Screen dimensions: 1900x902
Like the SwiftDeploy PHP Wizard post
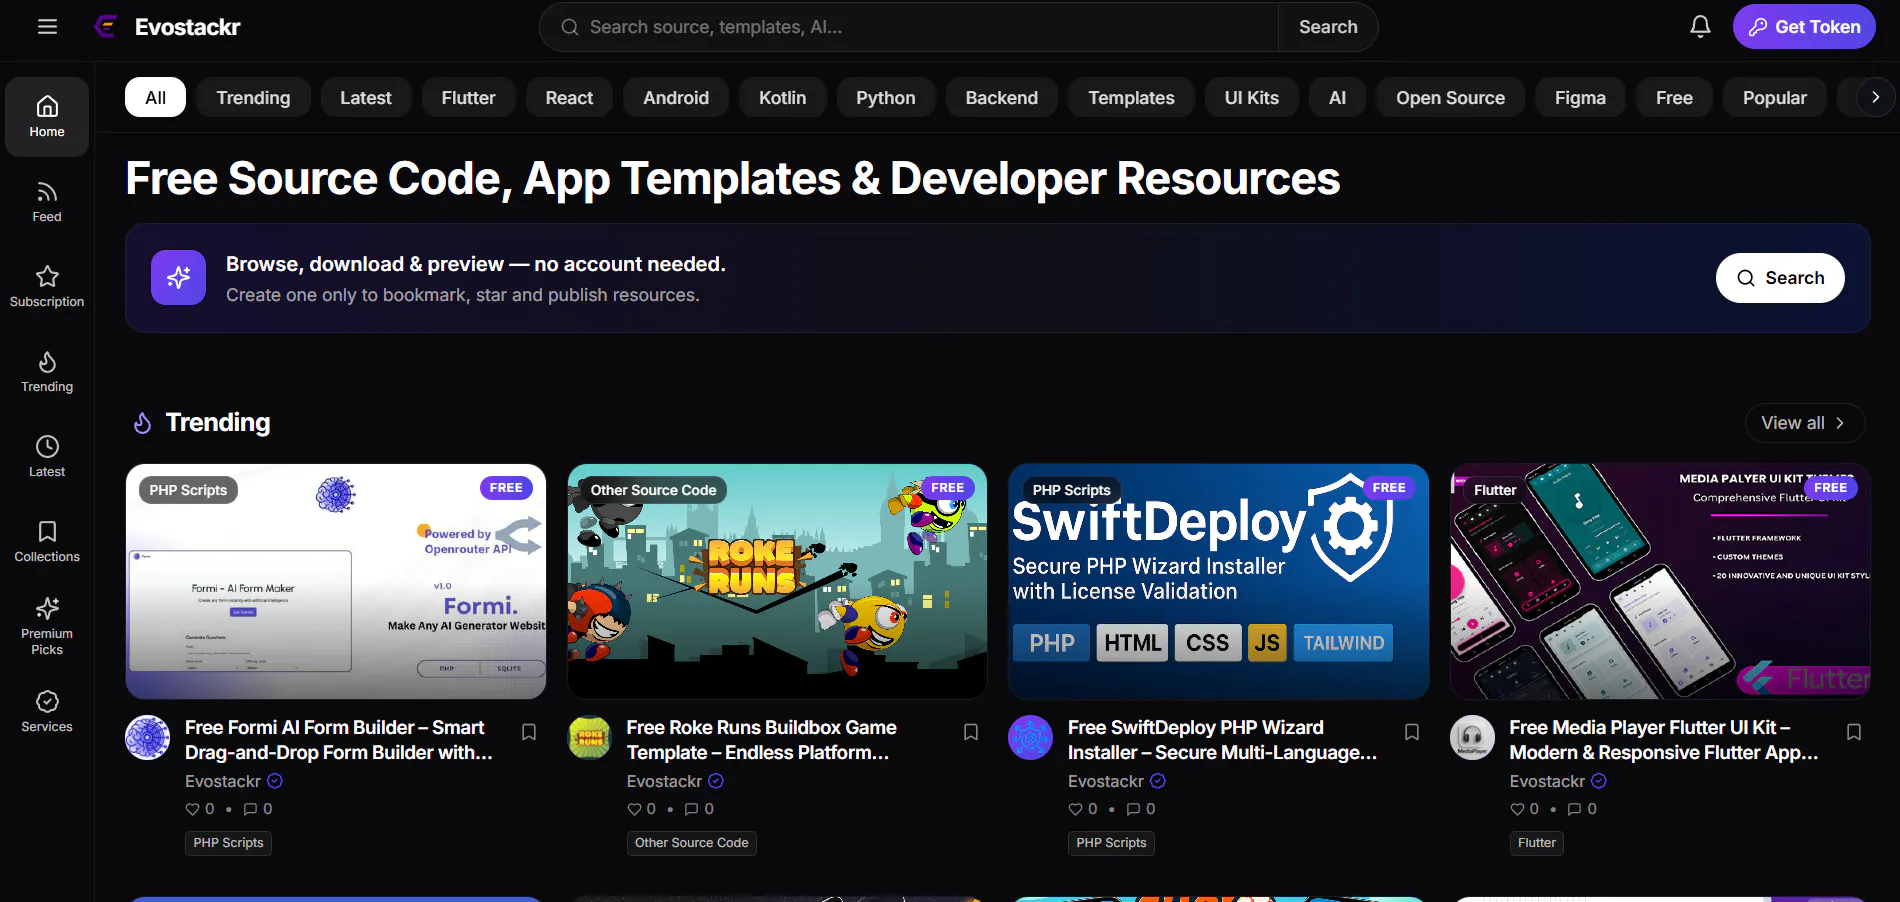[x=1083, y=809]
